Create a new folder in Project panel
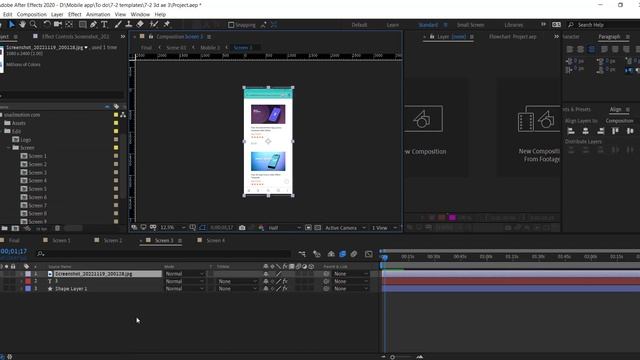The image size is (640, 360). click(4, 228)
